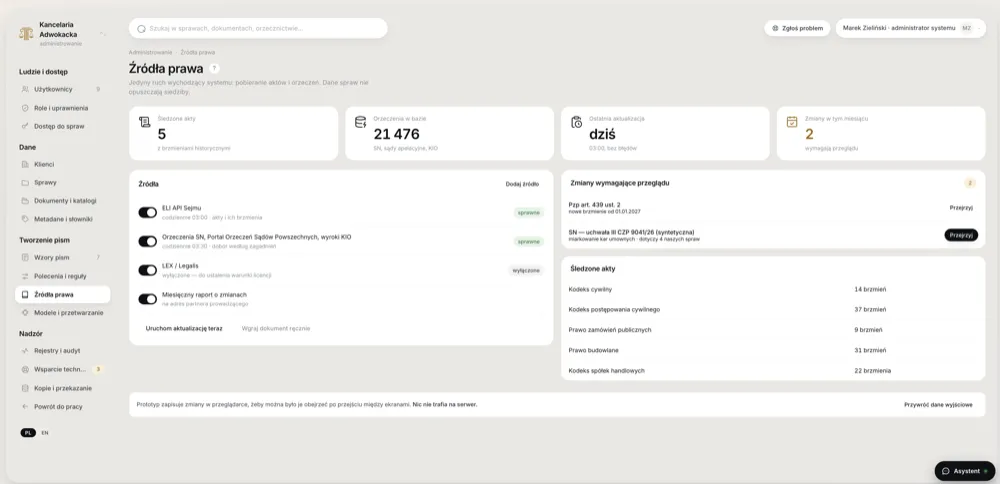
Task: Click Dodaj źródło button
Action: click(x=522, y=184)
